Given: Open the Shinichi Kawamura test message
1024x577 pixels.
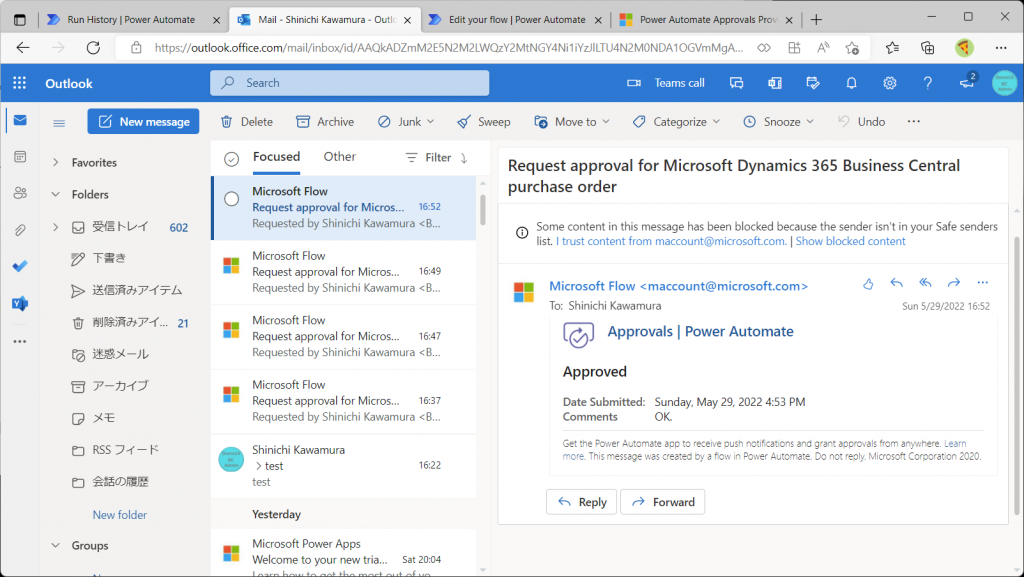Looking at the screenshot, I should 344,466.
